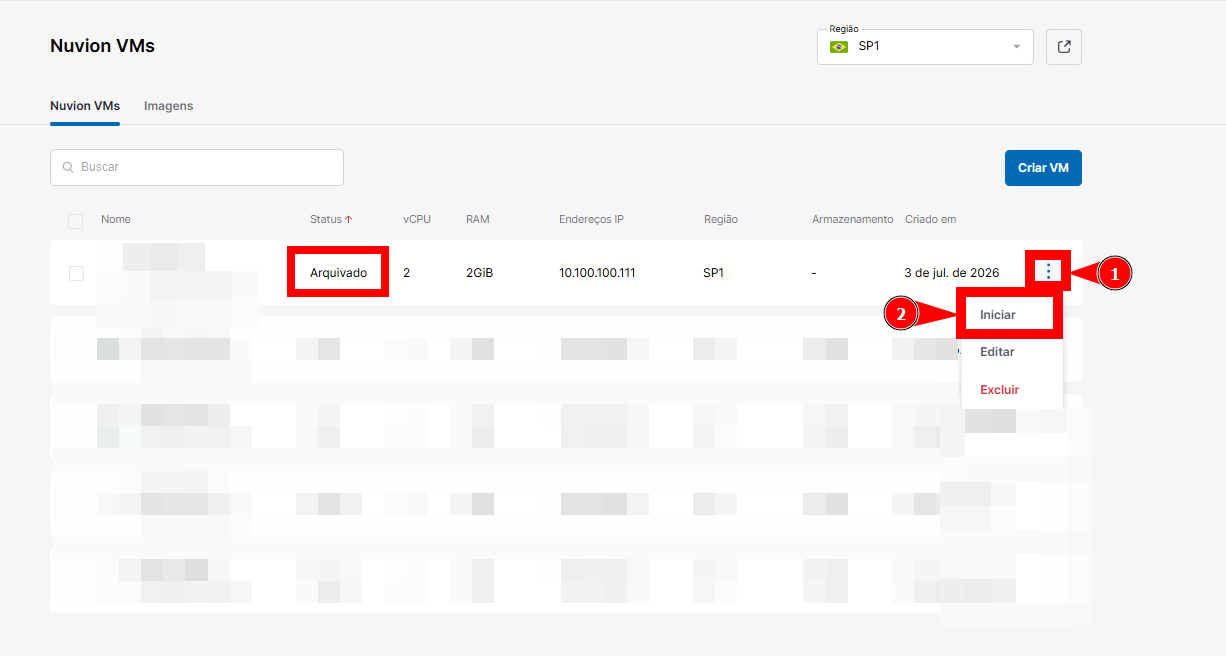Choose Editar from the context menu
Image resolution: width=1226 pixels, height=656 pixels.
coord(997,352)
